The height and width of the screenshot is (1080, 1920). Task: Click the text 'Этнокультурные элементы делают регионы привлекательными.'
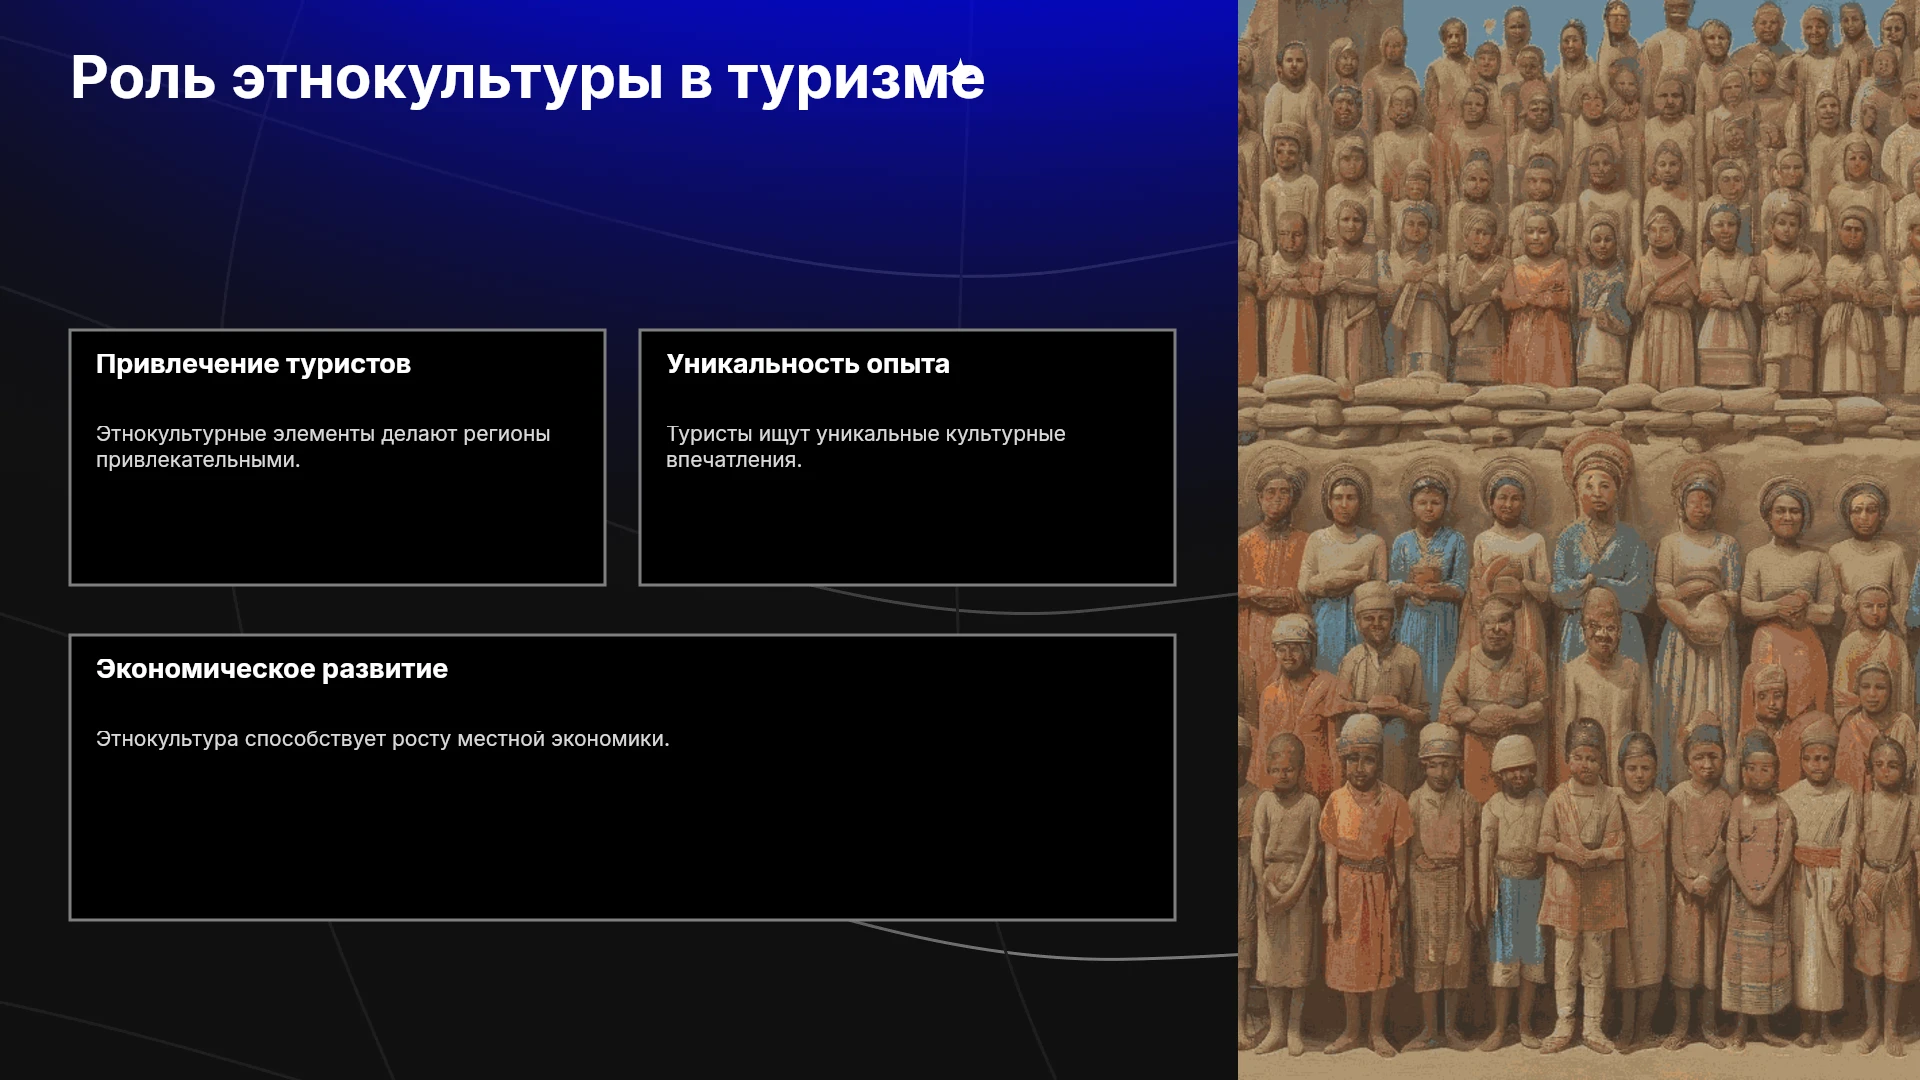pyautogui.click(x=323, y=447)
